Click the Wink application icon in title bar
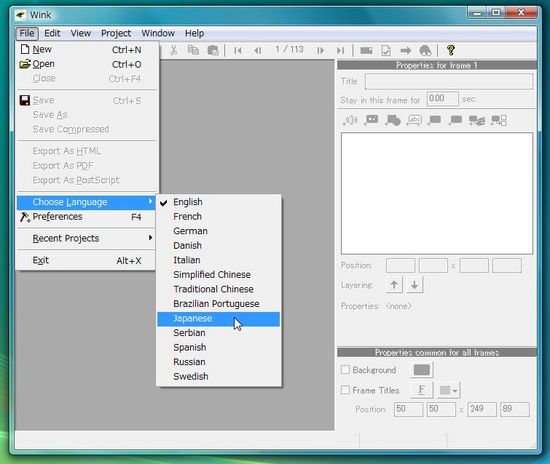This screenshot has width=550, height=464. (21, 15)
